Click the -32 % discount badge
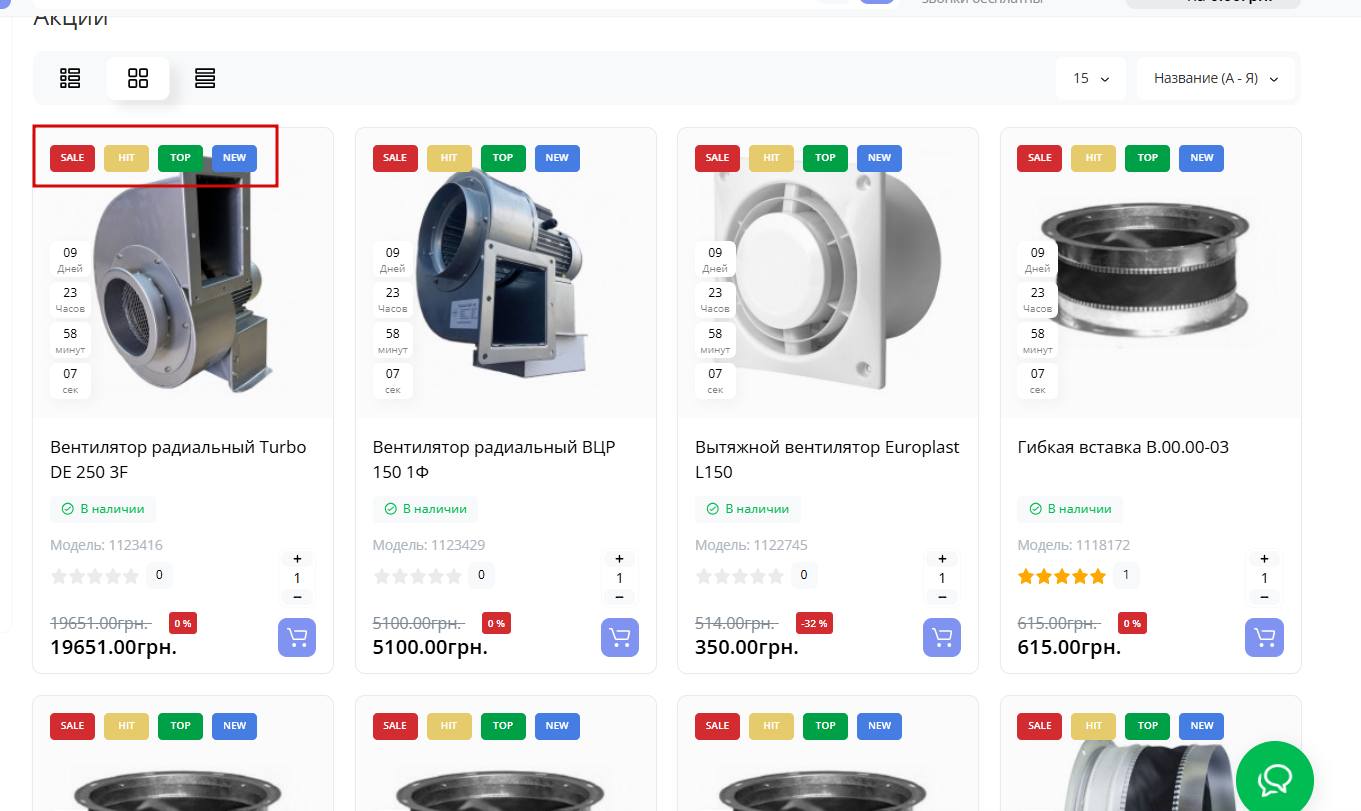This screenshot has width=1361, height=811. [x=814, y=623]
